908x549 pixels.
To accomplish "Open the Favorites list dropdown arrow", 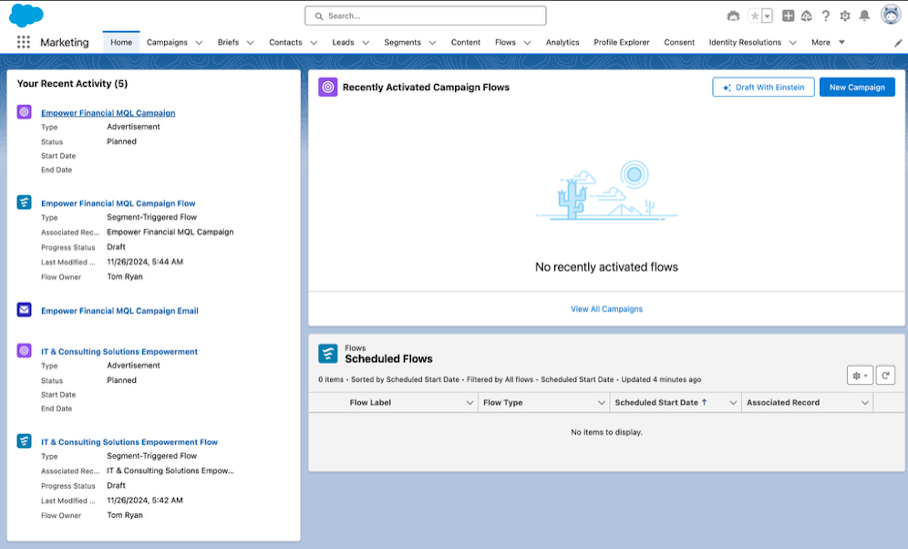I will 767,16.
